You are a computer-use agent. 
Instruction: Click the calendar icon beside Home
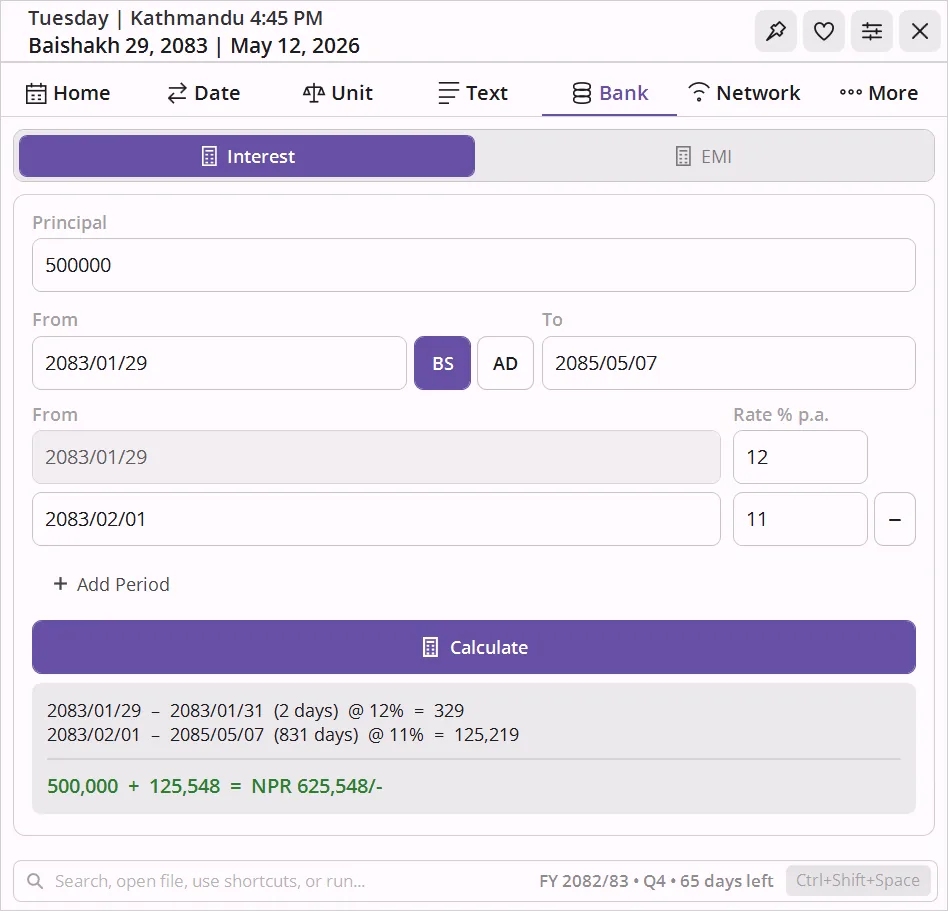(36, 94)
